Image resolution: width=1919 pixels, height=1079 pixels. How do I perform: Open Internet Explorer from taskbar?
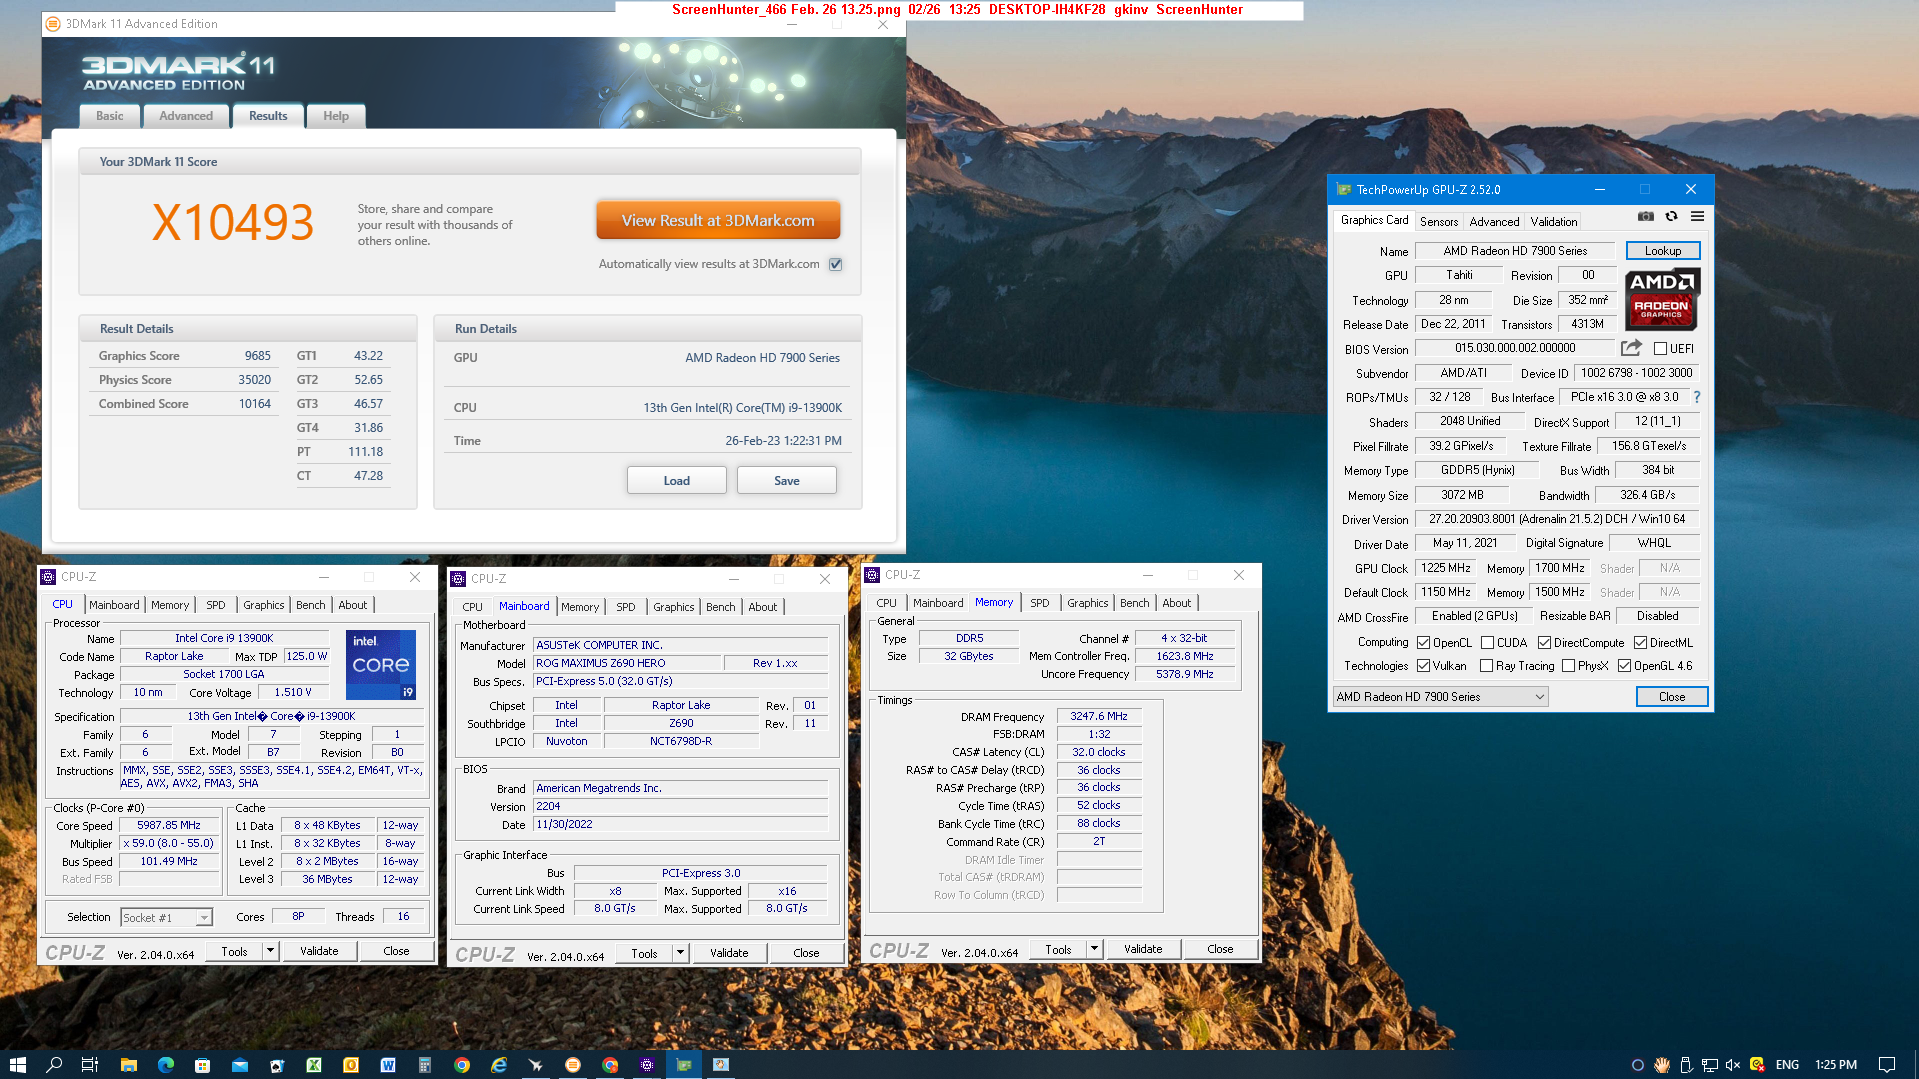pyautogui.click(x=499, y=1064)
